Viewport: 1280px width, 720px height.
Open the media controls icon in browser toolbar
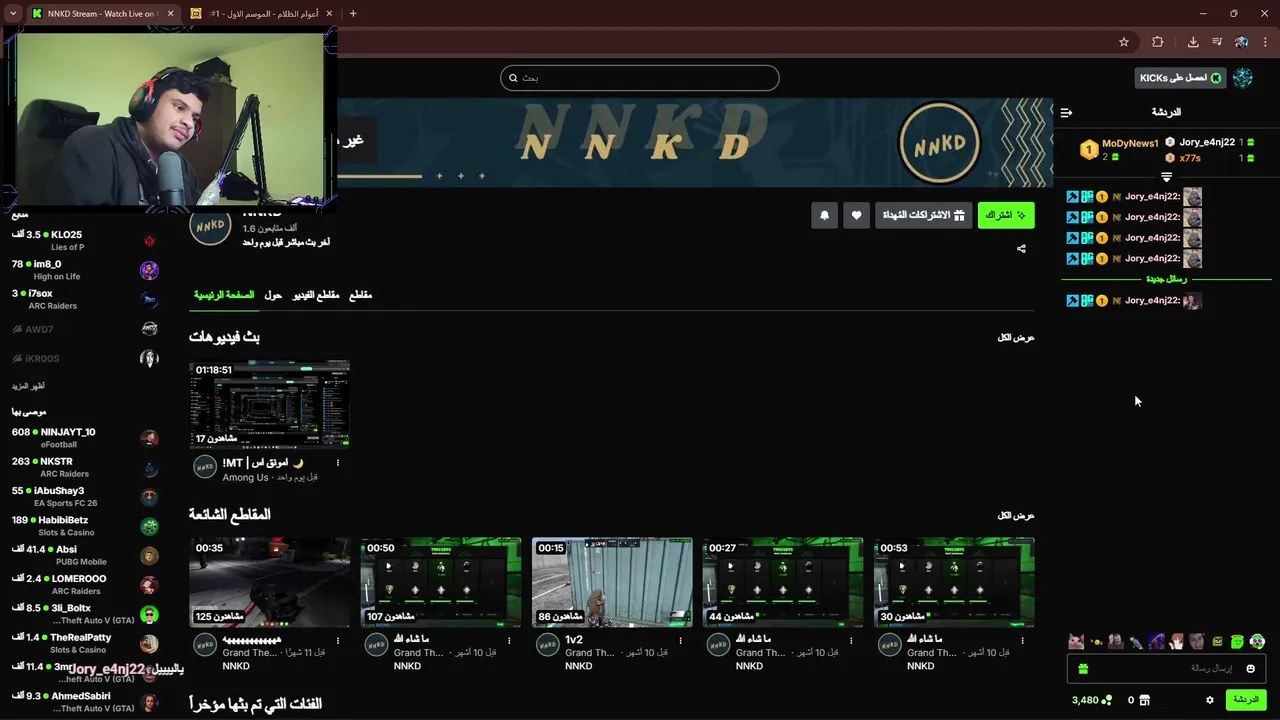(1217, 42)
